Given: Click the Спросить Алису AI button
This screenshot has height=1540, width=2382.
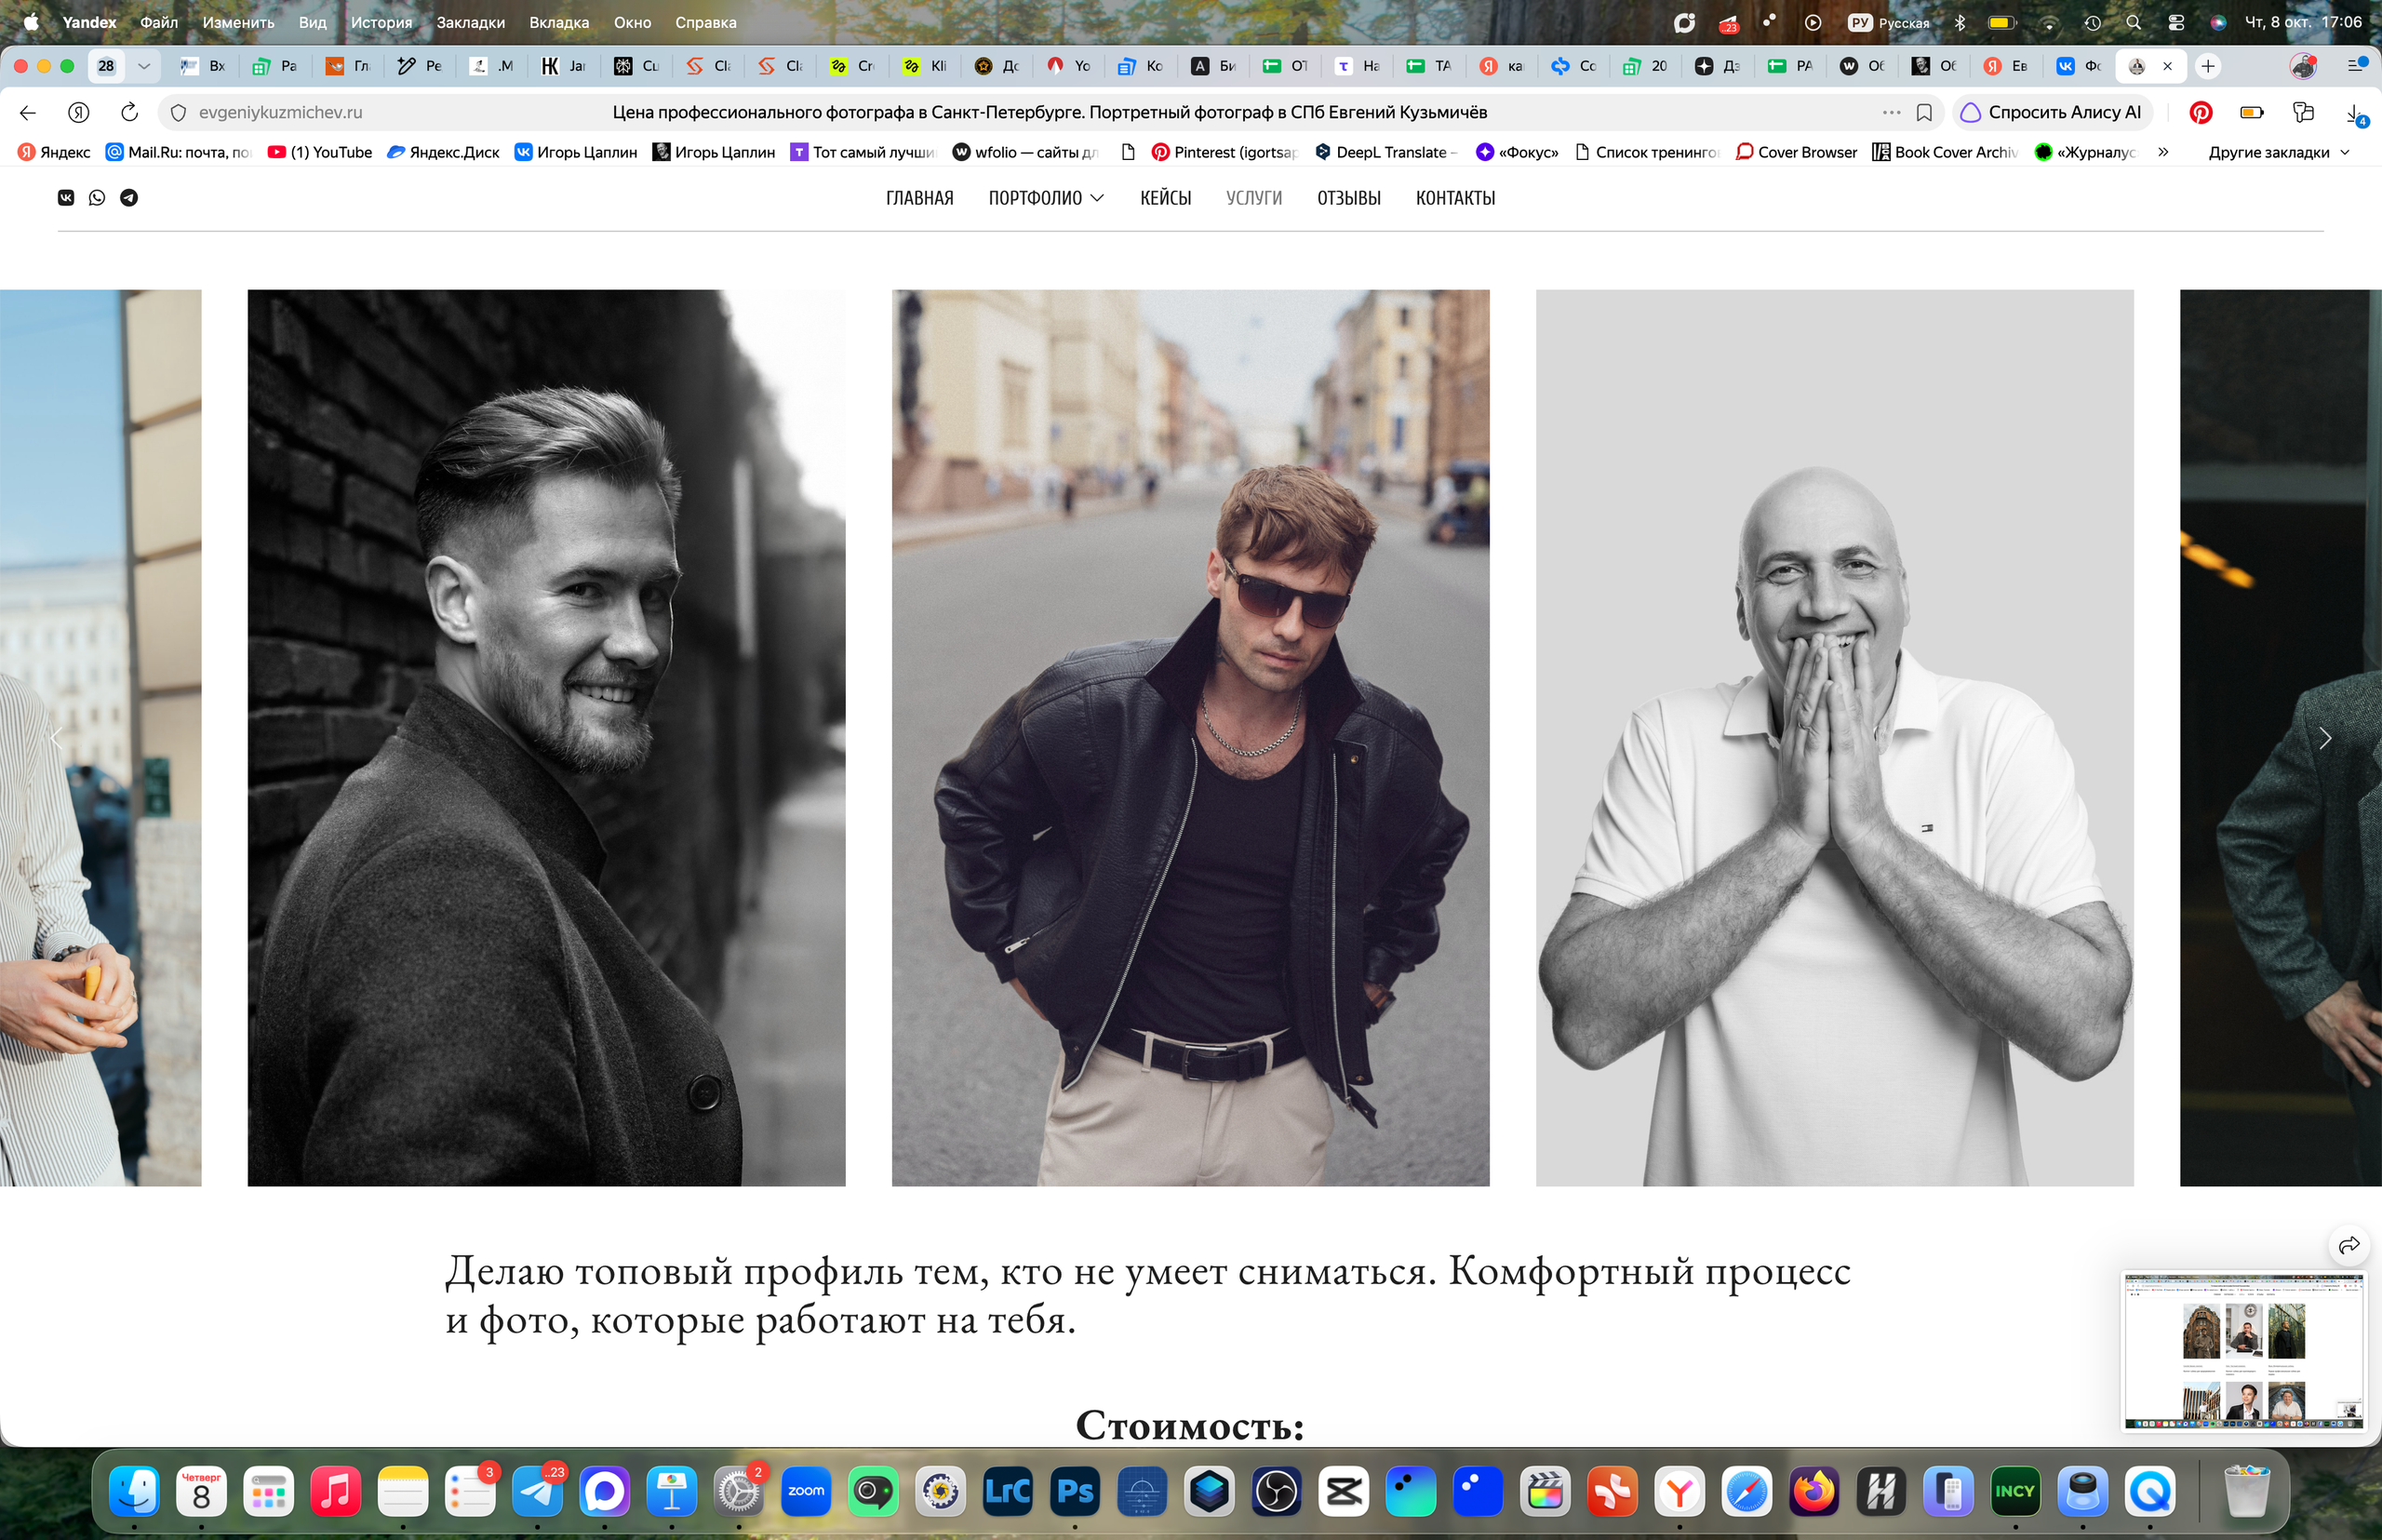Looking at the screenshot, I should click(x=2052, y=113).
